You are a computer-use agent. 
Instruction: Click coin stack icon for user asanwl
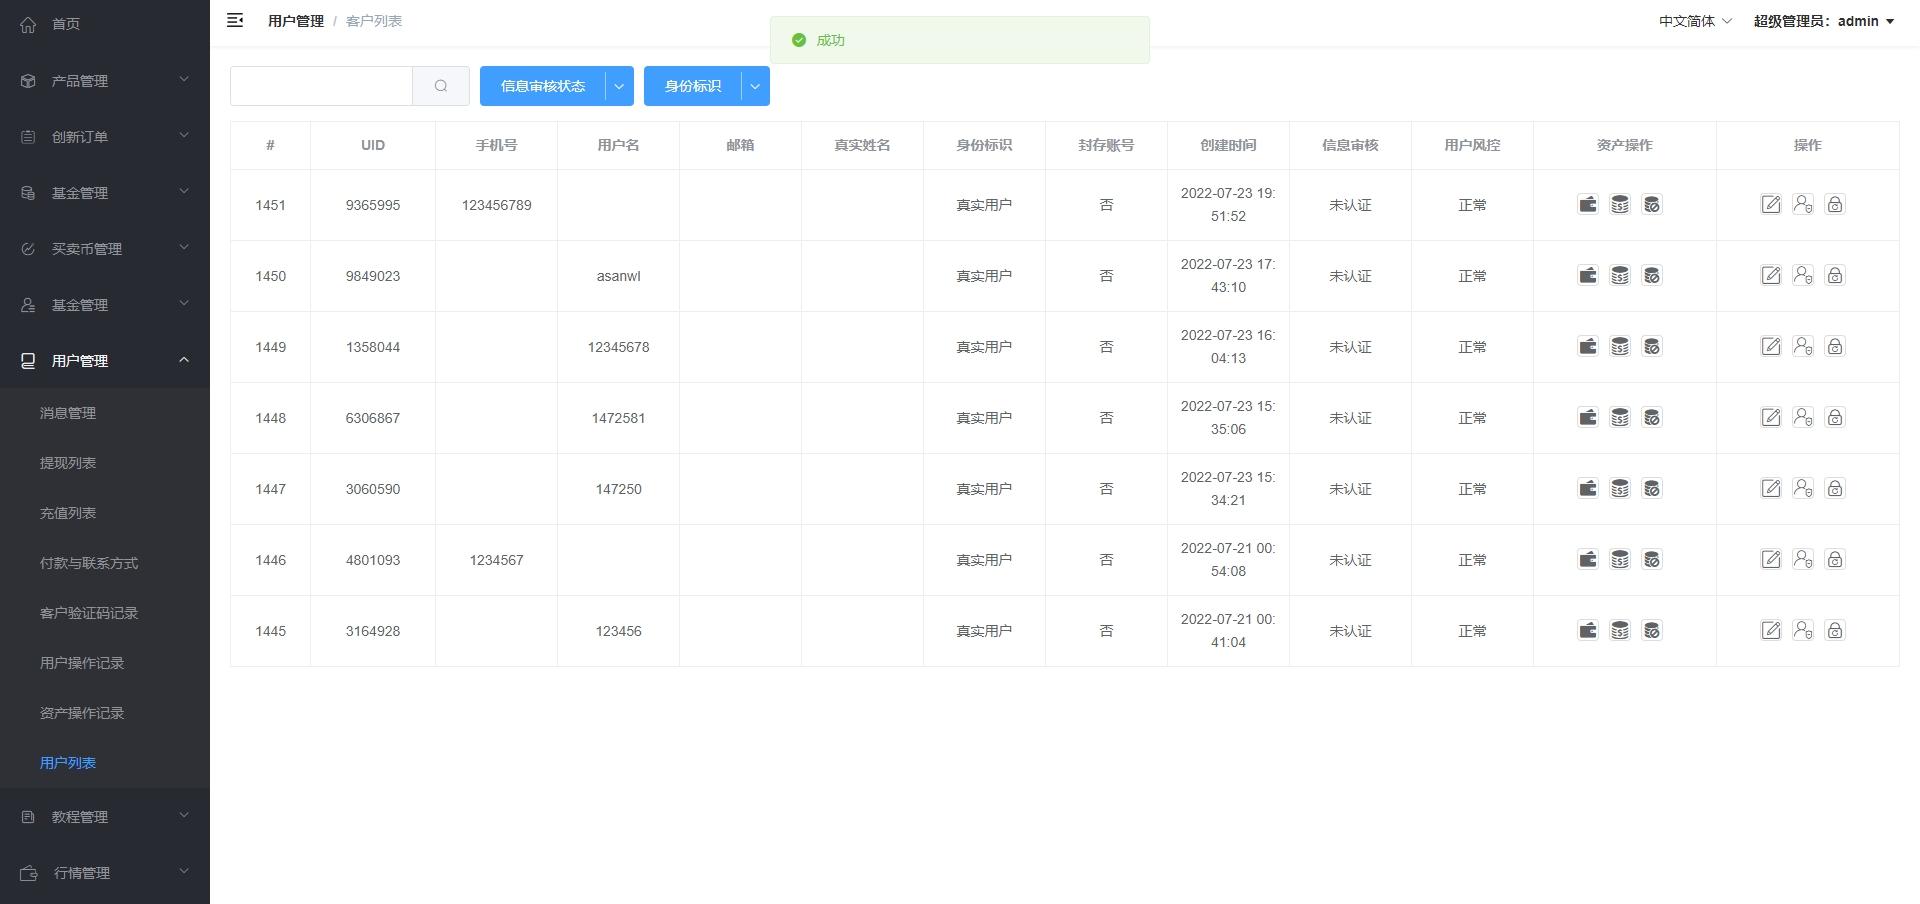(1620, 275)
